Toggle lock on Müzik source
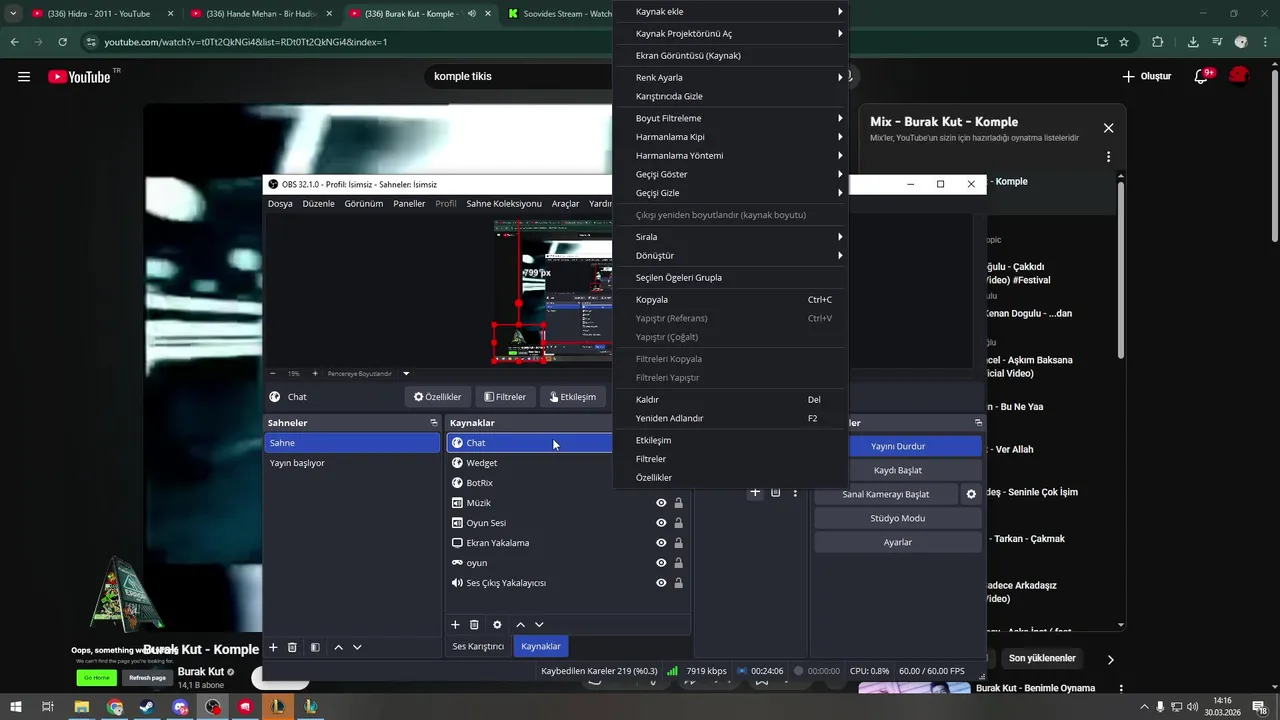The width and height of the screenshot is (1280, 720). click(678, 503)
